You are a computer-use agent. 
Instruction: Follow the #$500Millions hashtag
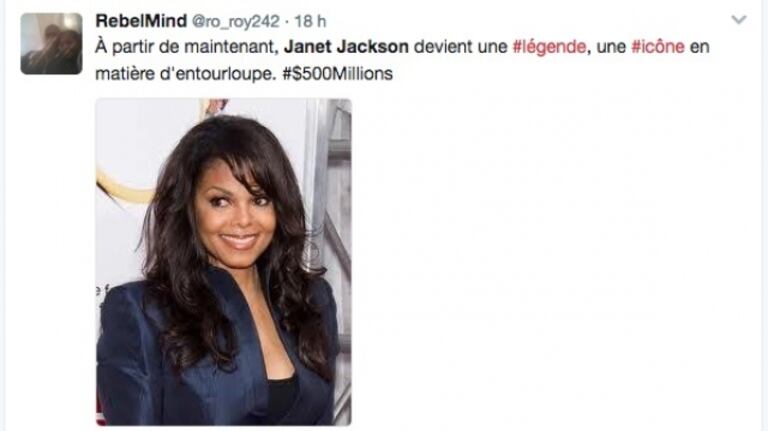pos(338,73)
